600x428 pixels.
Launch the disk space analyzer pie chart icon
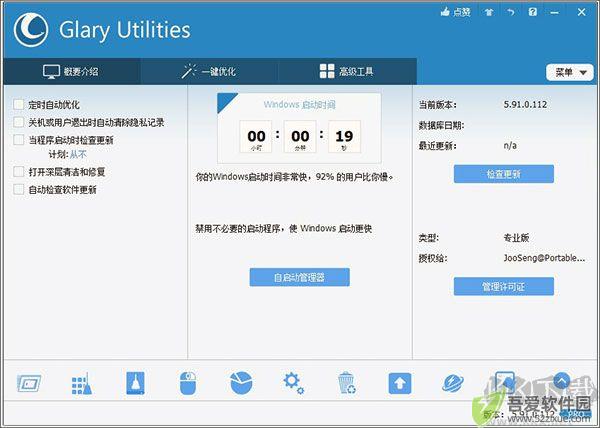pyautogui.click(x=241, y=383)
